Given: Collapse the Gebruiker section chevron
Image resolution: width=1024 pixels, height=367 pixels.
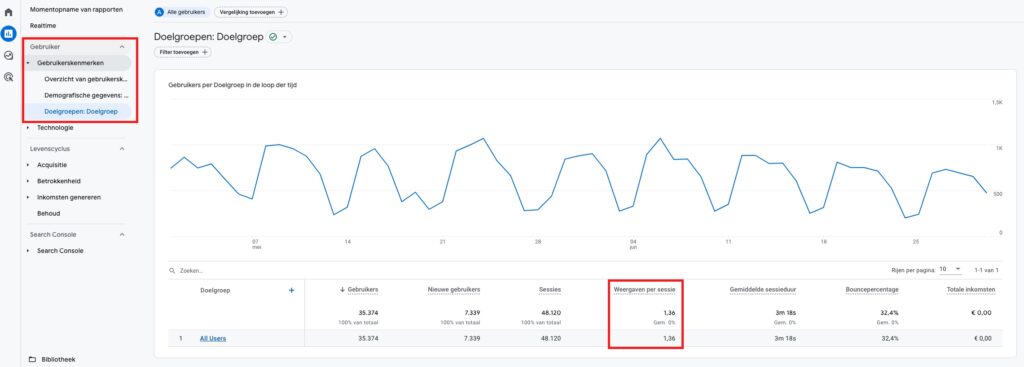Looking at the screenshot, I should point(122,47).
